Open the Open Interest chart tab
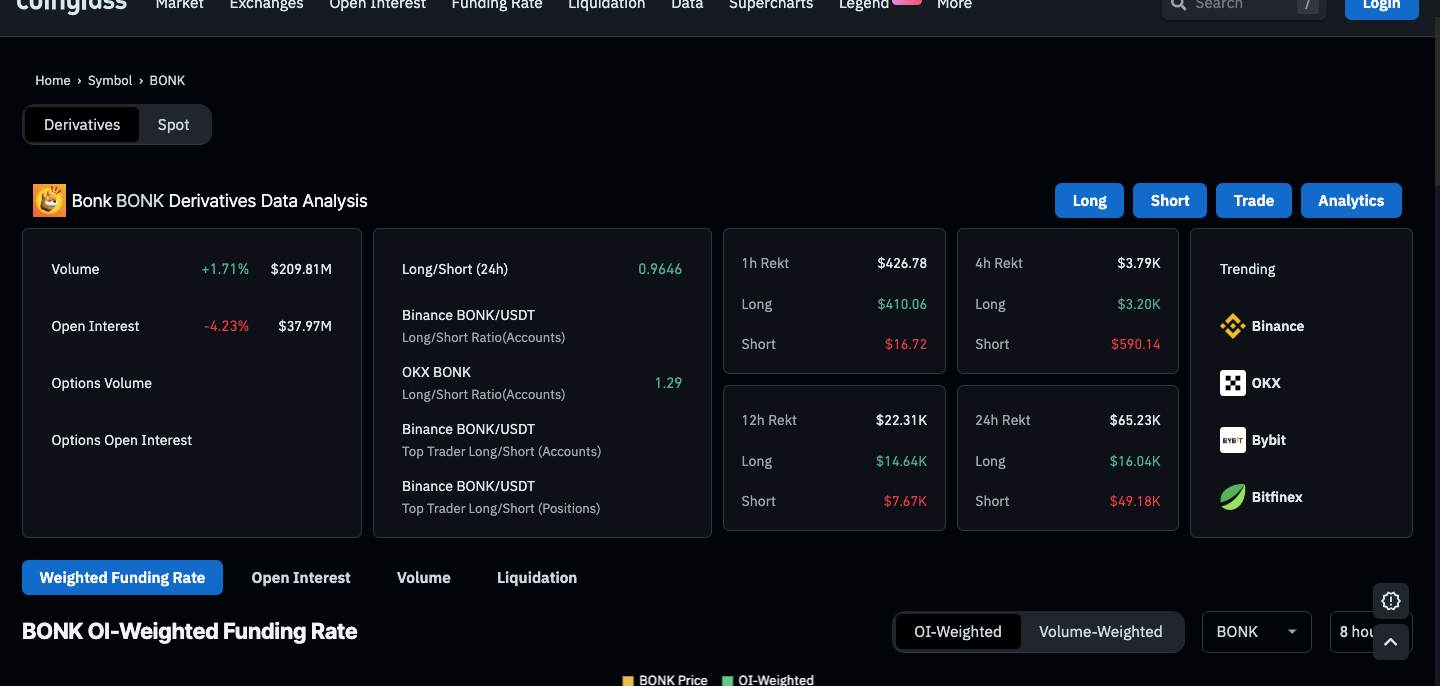Screen dimensions: 1440x686 pyautogui.click(x=301, y=578)
